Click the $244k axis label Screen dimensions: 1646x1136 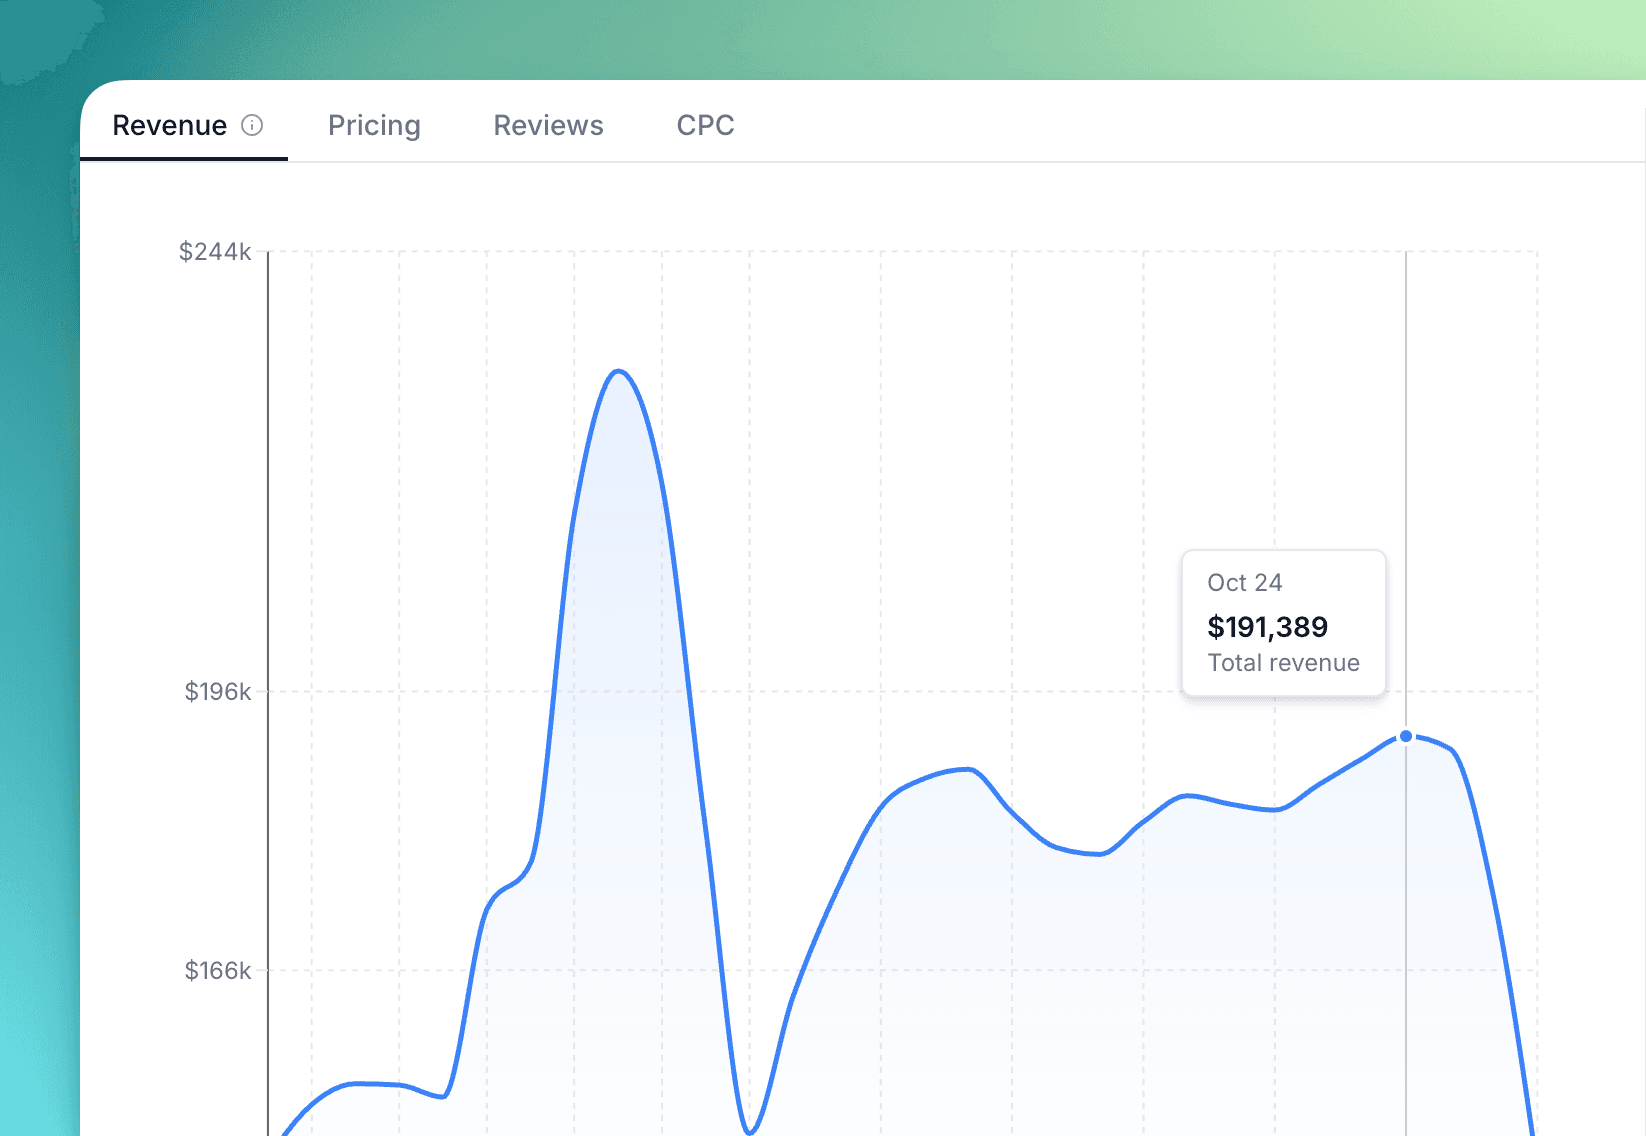[x=214, y=251]
